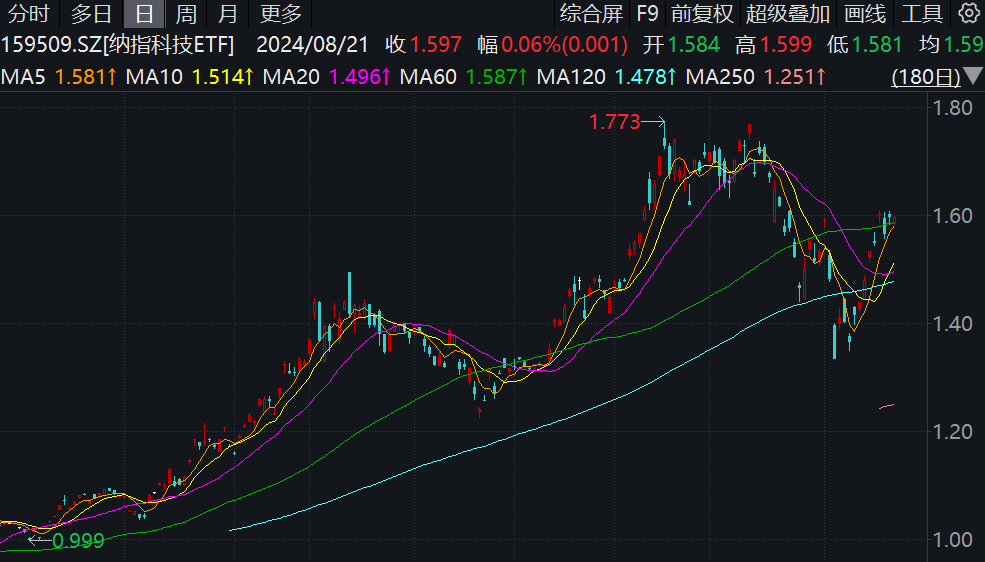Expand the (180日) range dropdown arrow

[x=973, y=77]
